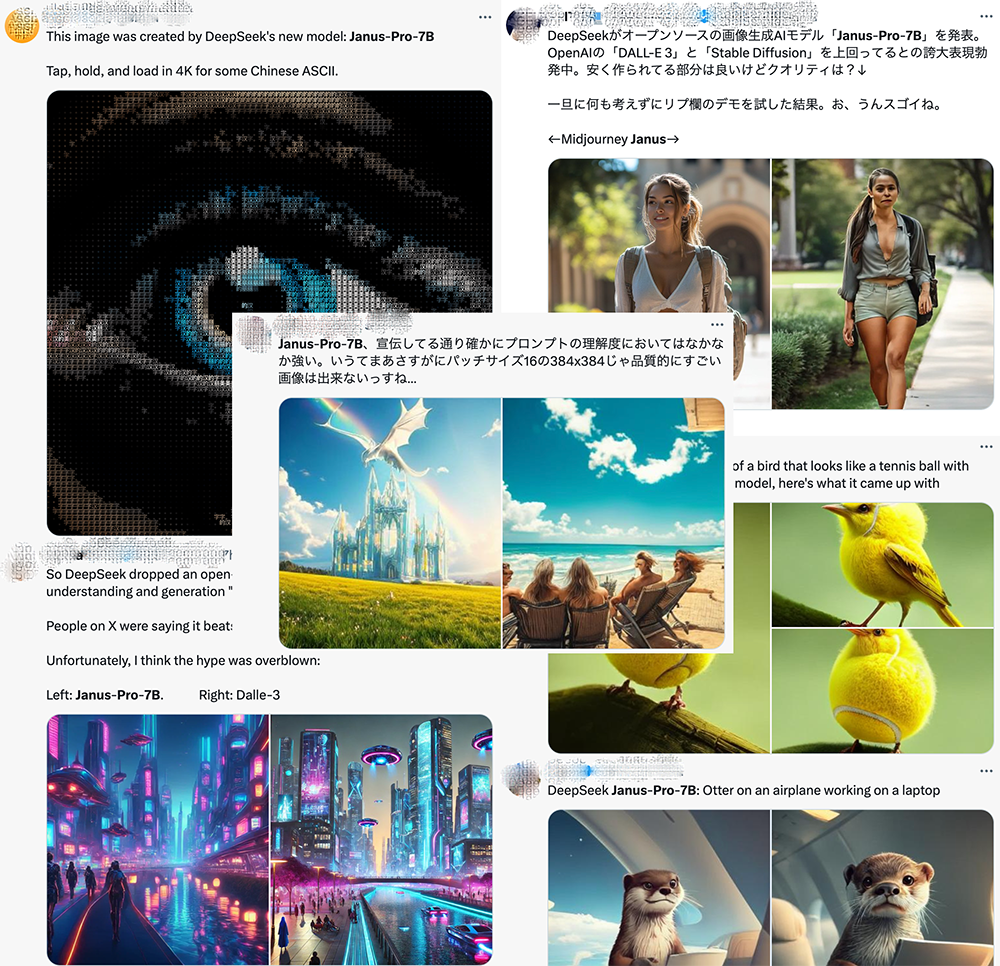
Task: Open Midjourney woman in white top image
Action: click(x=659, y=235)
